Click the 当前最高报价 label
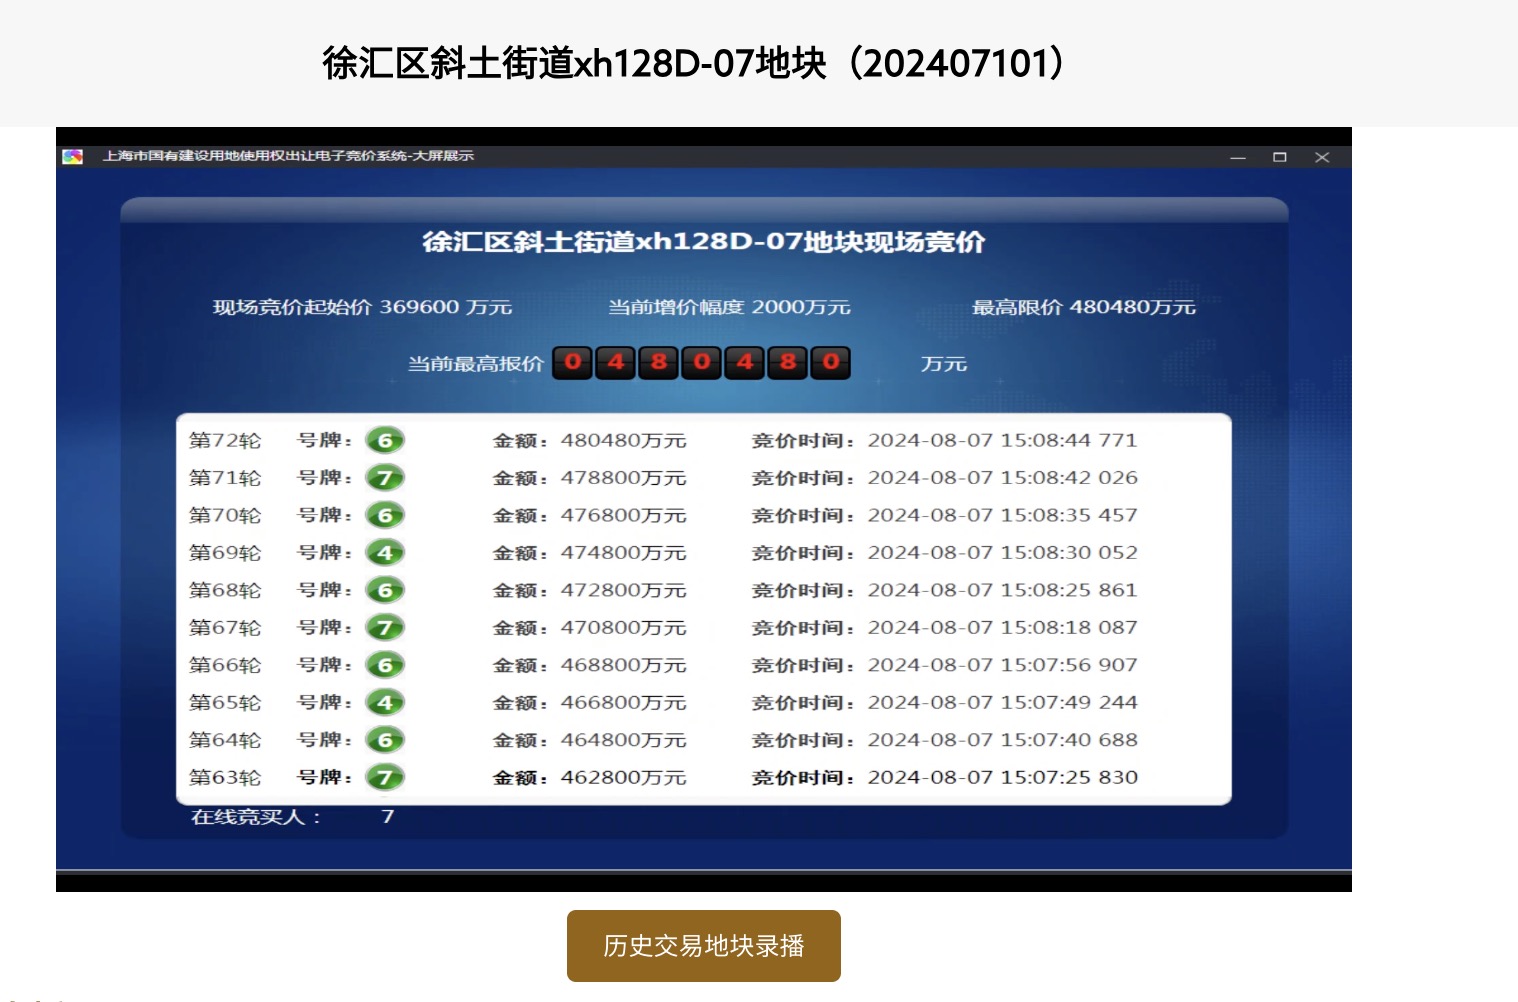Image resolution: width=1518 pixels, height=1002 pixels. [x=475, y=364]
